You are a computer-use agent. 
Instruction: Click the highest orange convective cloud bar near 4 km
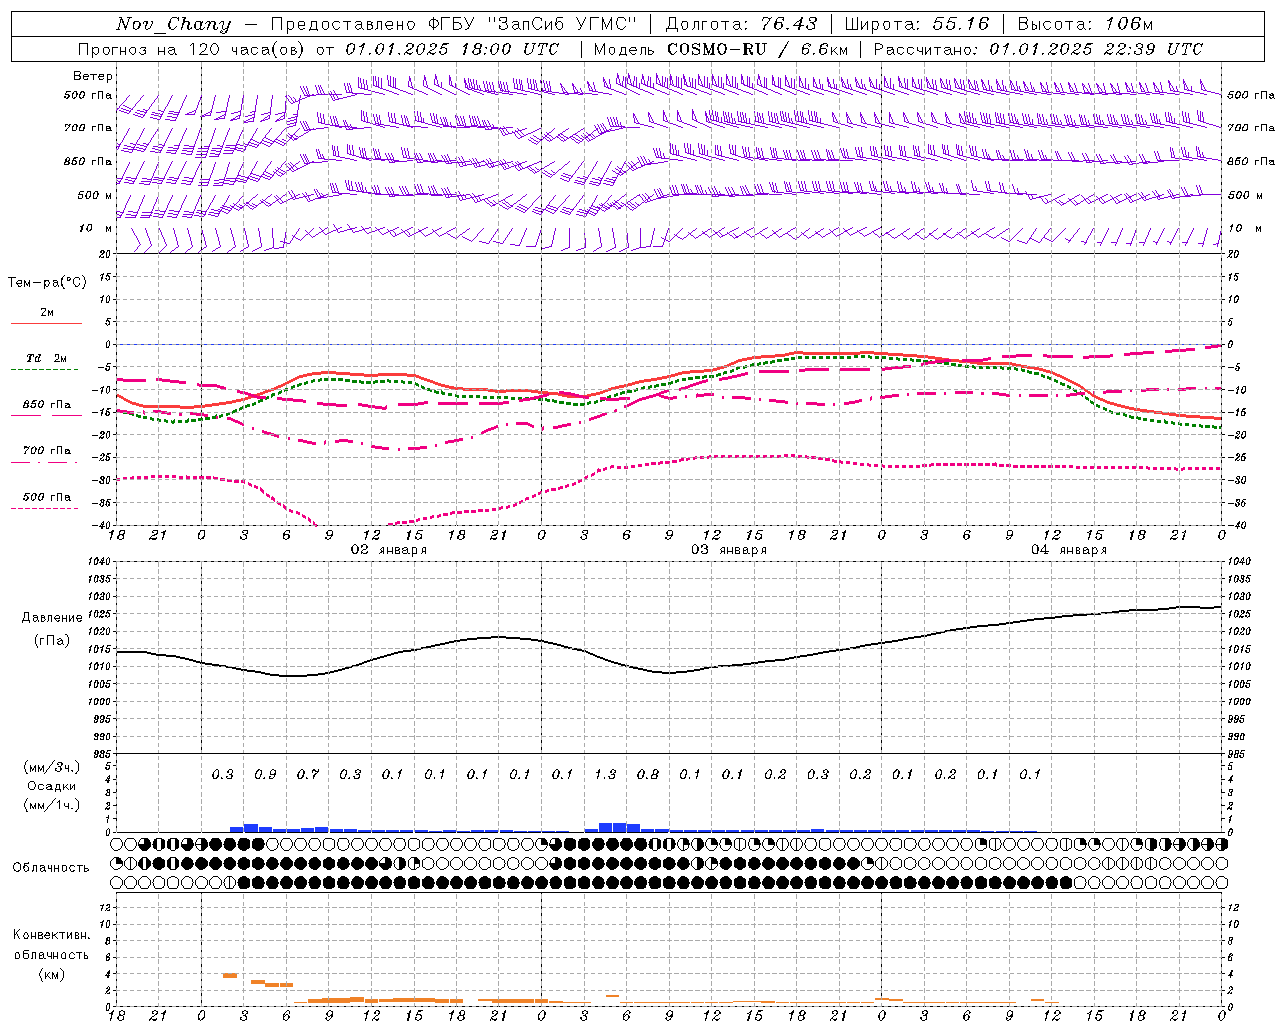(230, 975)
